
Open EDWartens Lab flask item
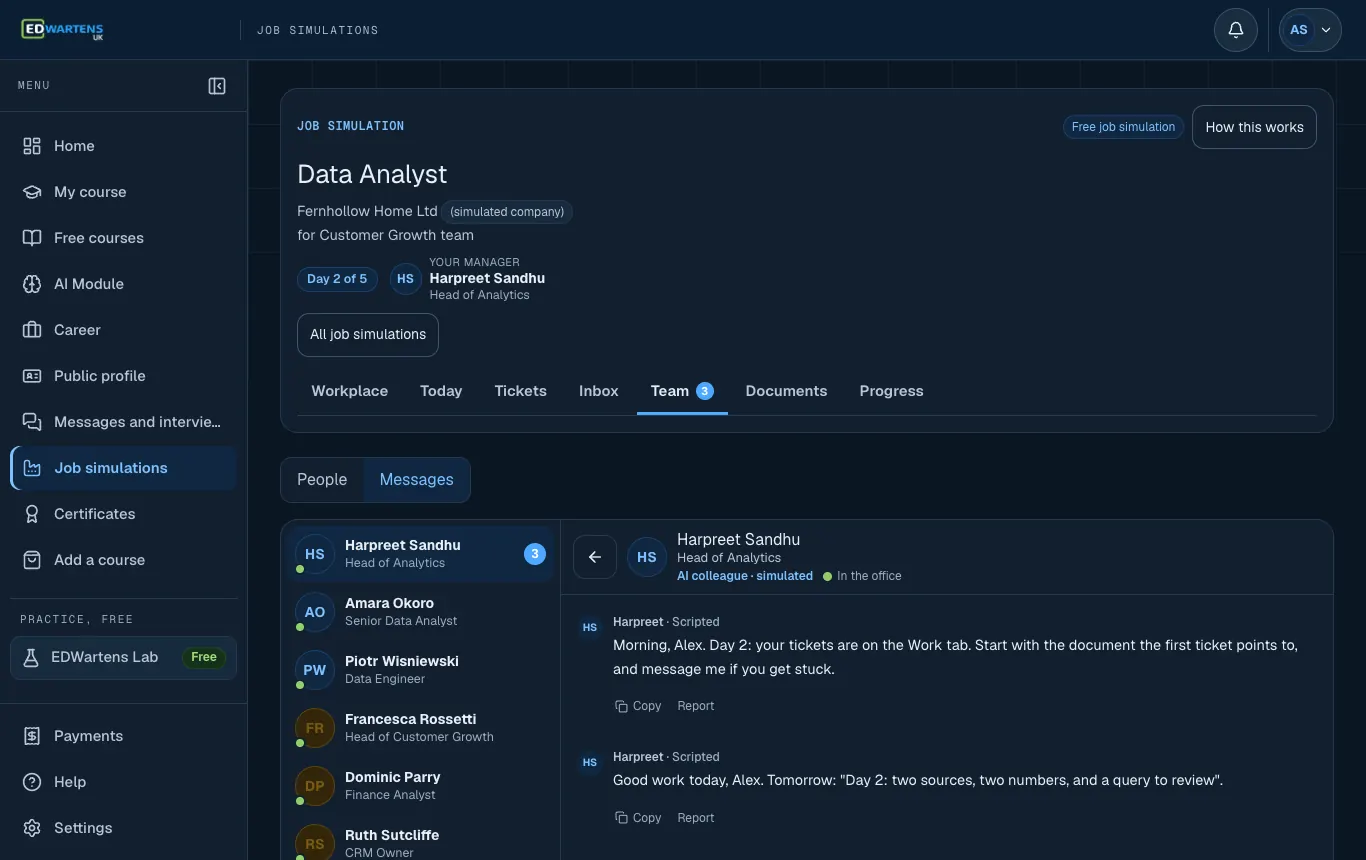pos(124,657)
